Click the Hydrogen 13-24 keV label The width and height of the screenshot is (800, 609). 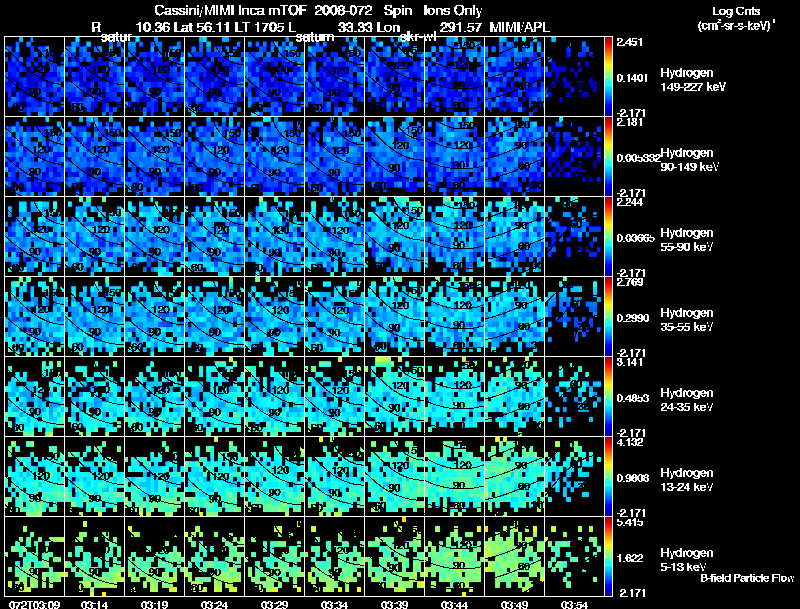point(687,480)
